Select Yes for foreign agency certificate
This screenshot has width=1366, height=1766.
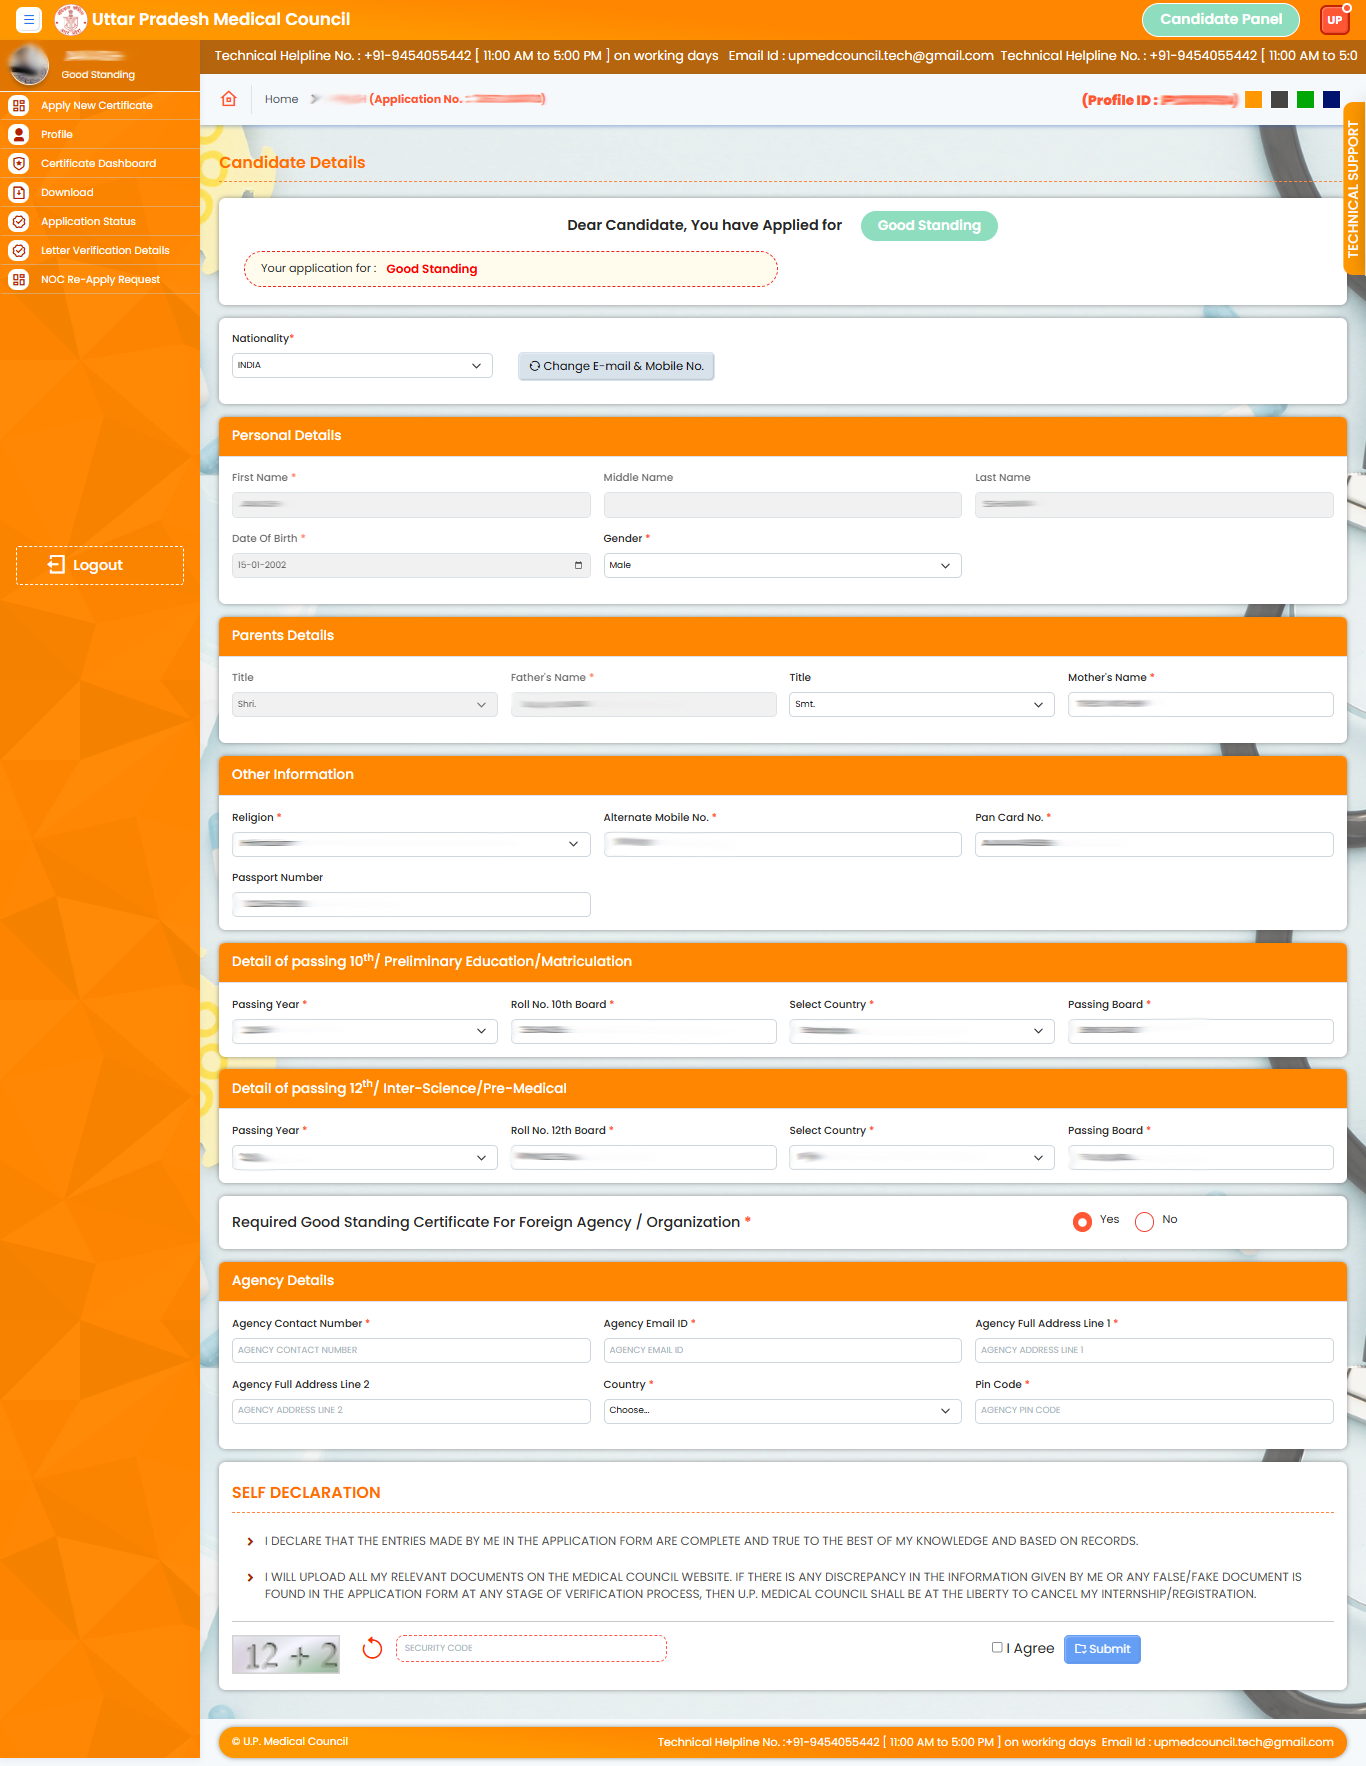1082,1222
